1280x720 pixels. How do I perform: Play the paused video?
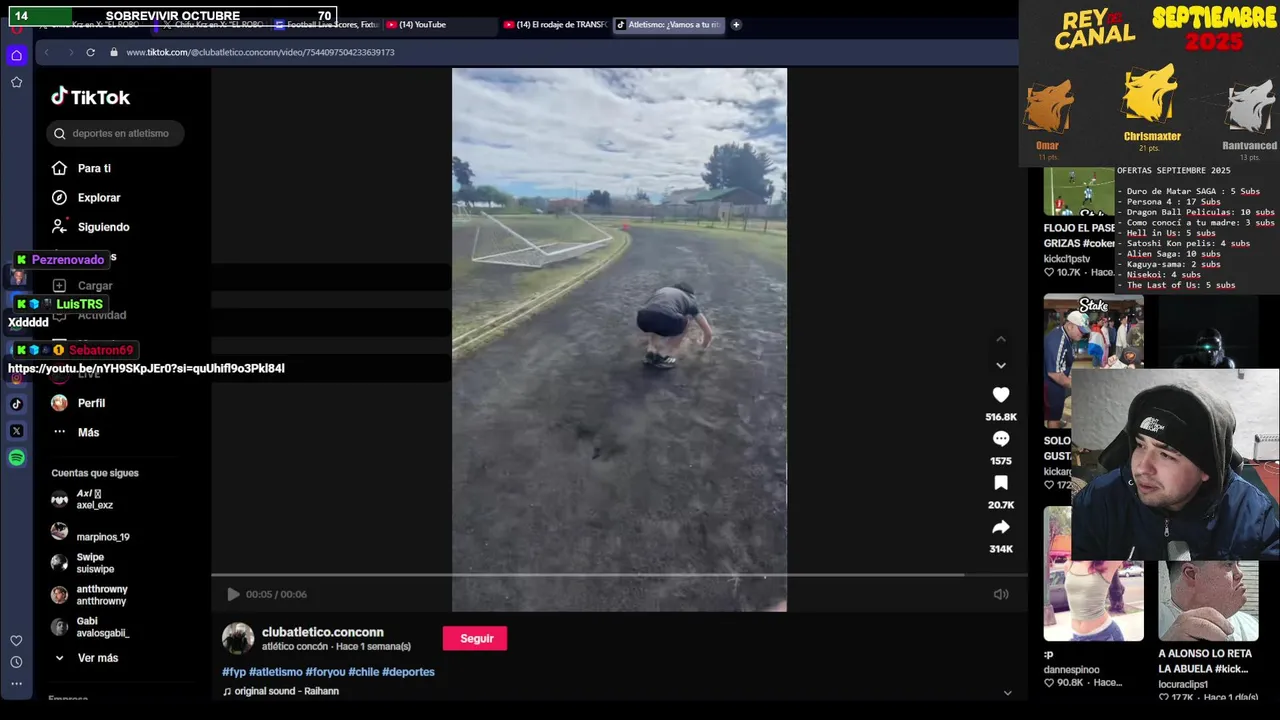click(x=233, y=594)
